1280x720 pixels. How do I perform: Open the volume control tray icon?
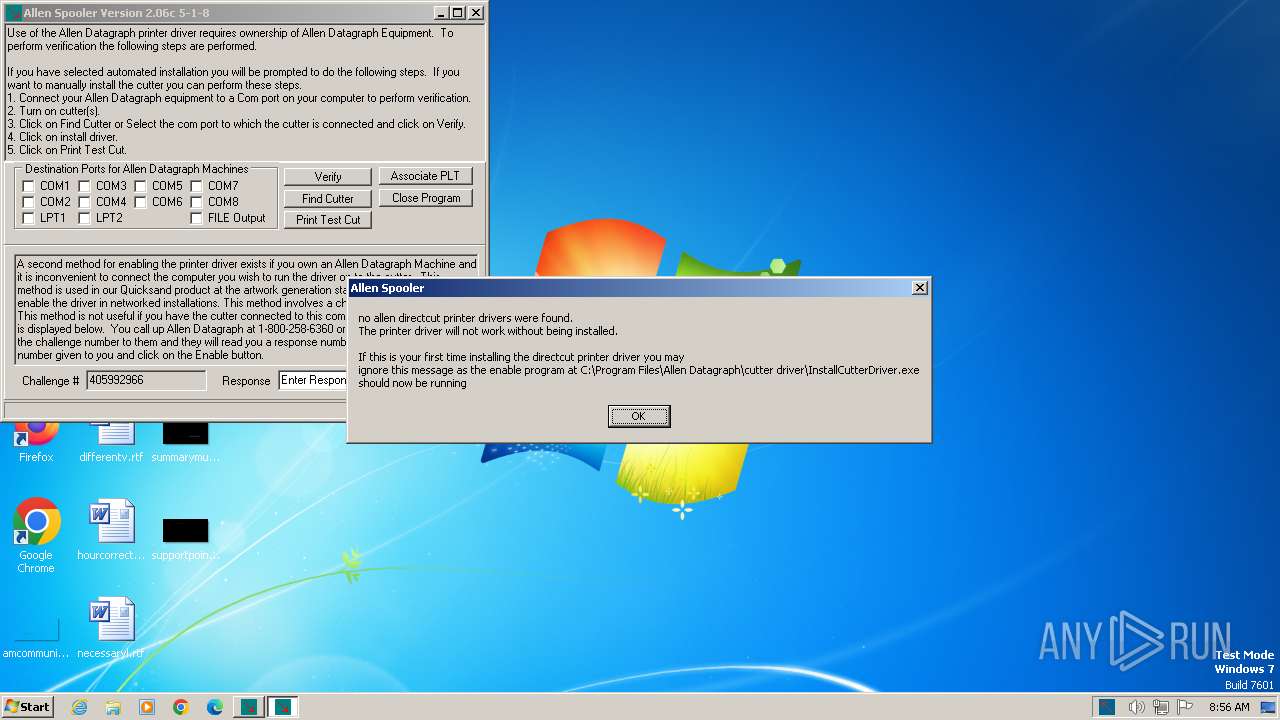tap(1137, 707)
